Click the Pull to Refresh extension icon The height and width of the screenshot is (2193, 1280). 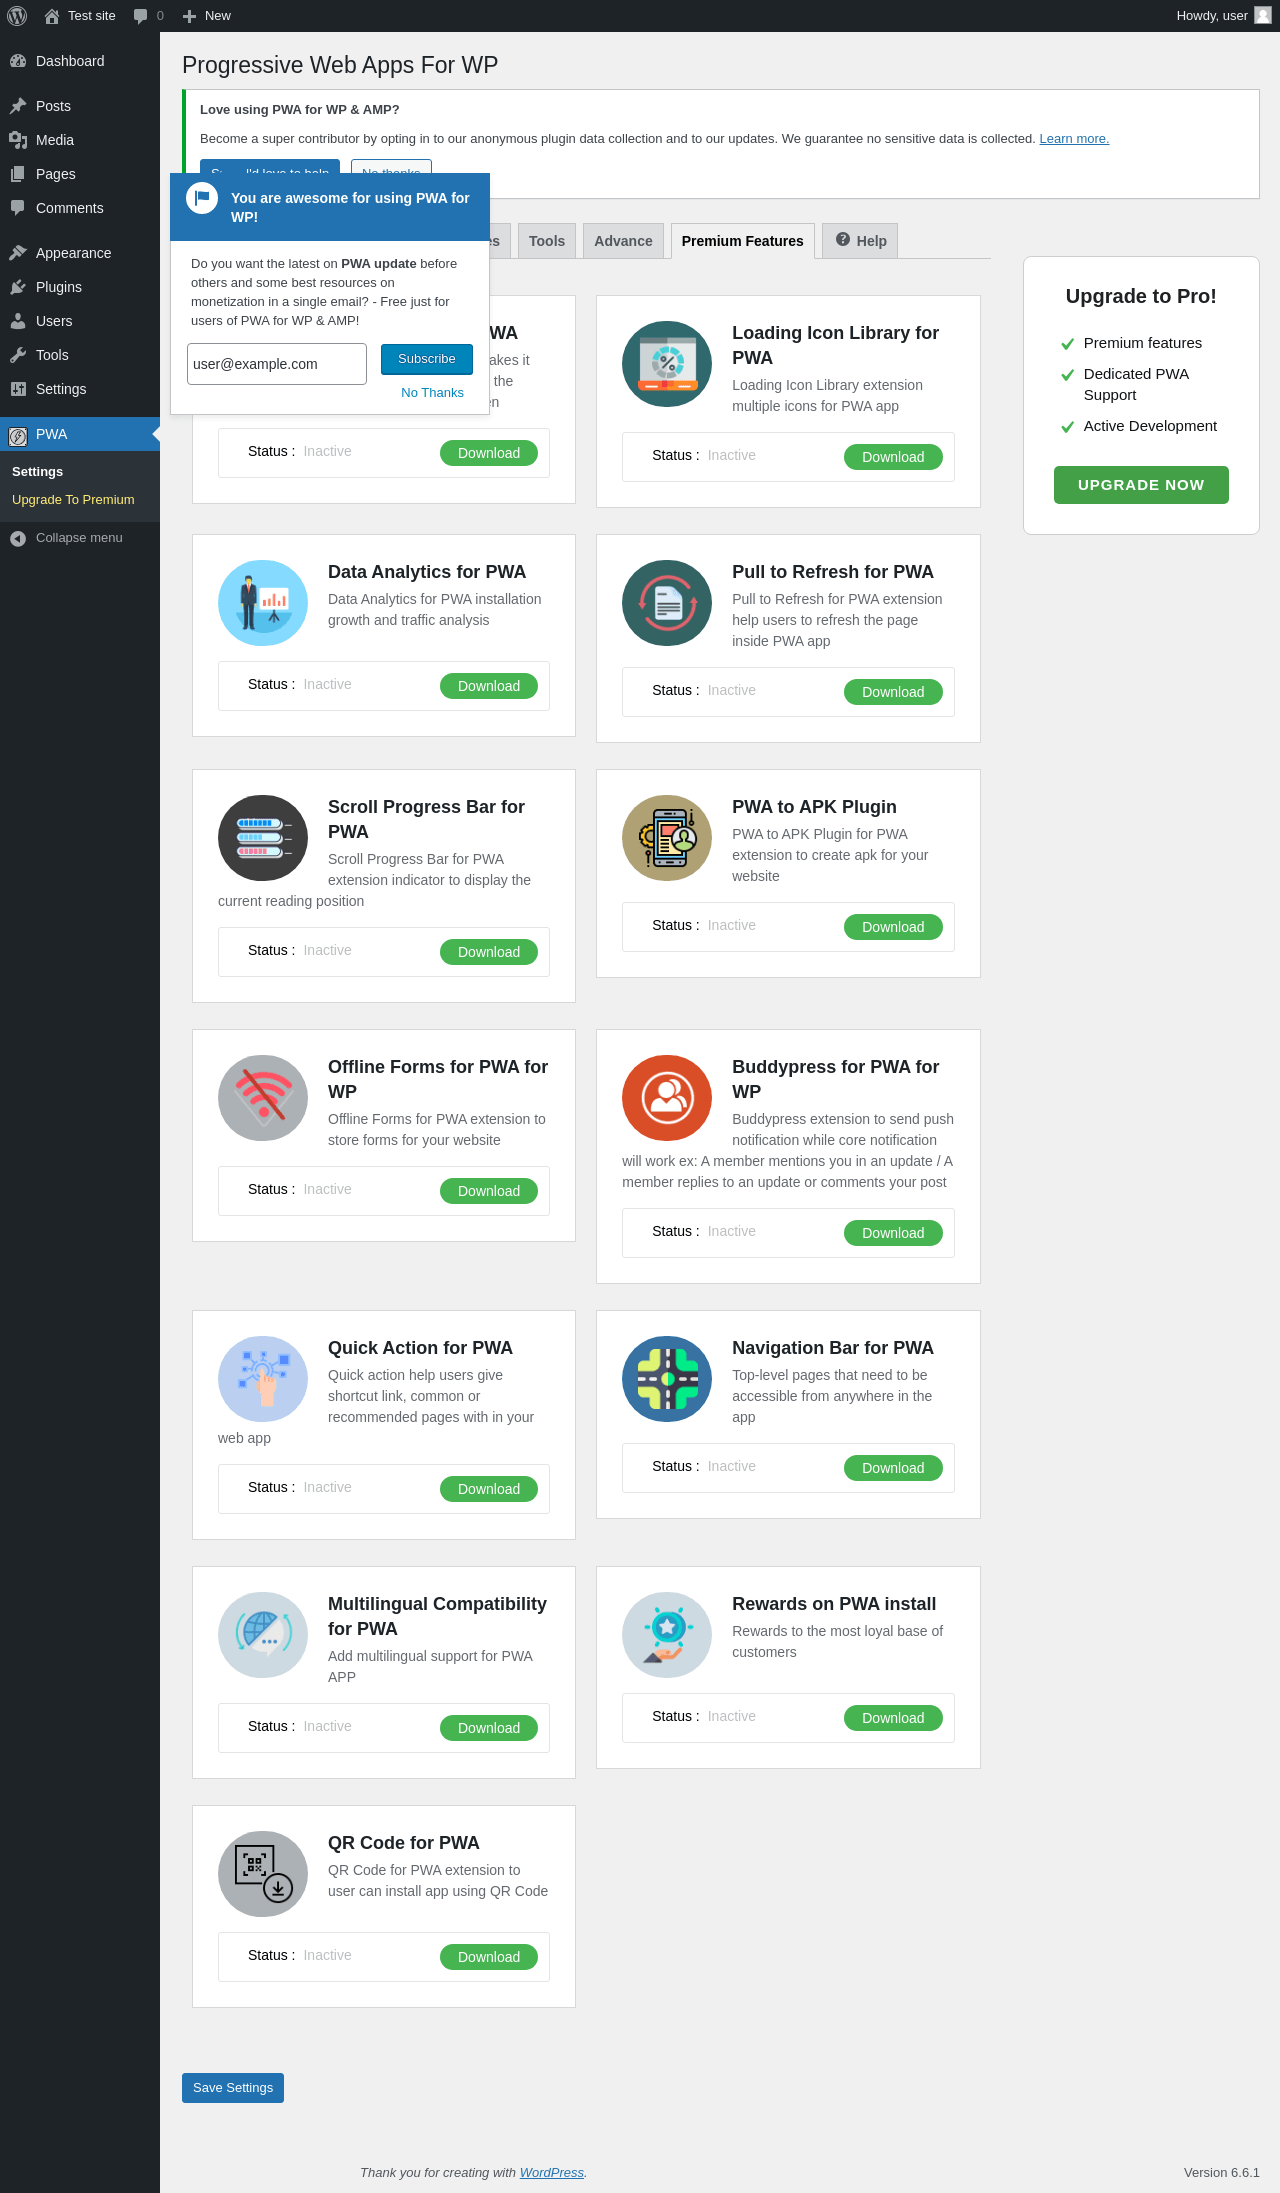(x=667, y=603)
